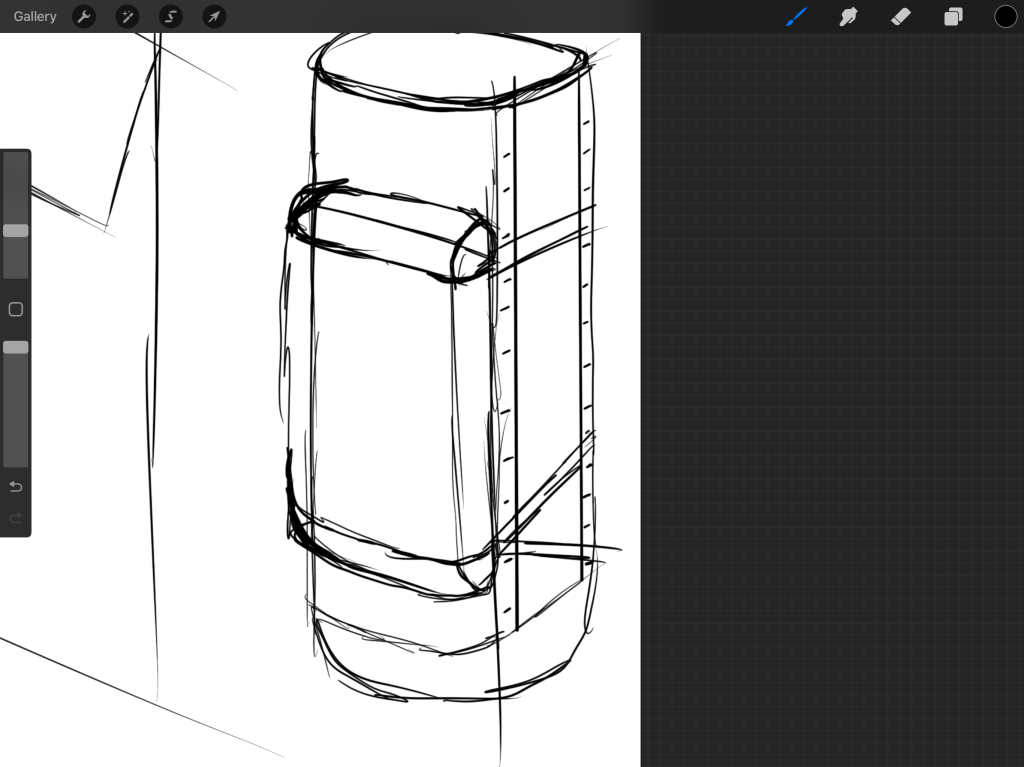Select the Paint brush tool
The height and width of the screenshot is (767, 1024).
pos(796,17)
